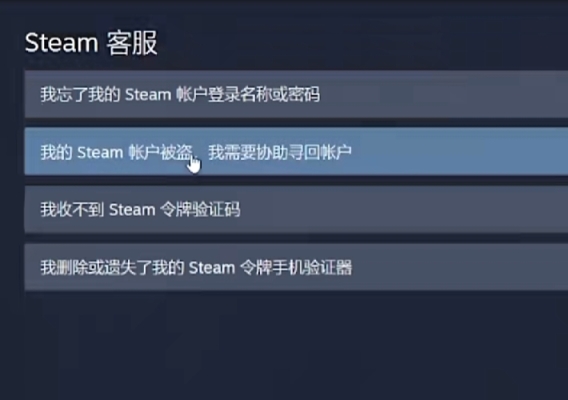The image size is (568, 400).
Task: Click 我收不到 at start of third option
Action: 72,209
